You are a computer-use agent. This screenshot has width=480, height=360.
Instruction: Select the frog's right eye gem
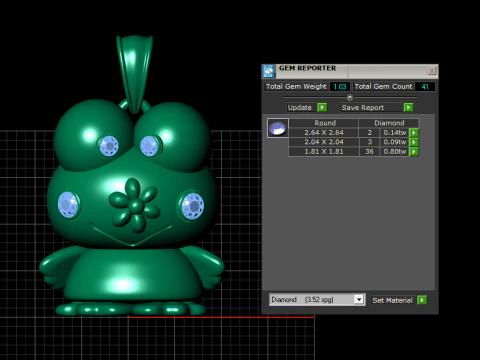pos(149,146)
